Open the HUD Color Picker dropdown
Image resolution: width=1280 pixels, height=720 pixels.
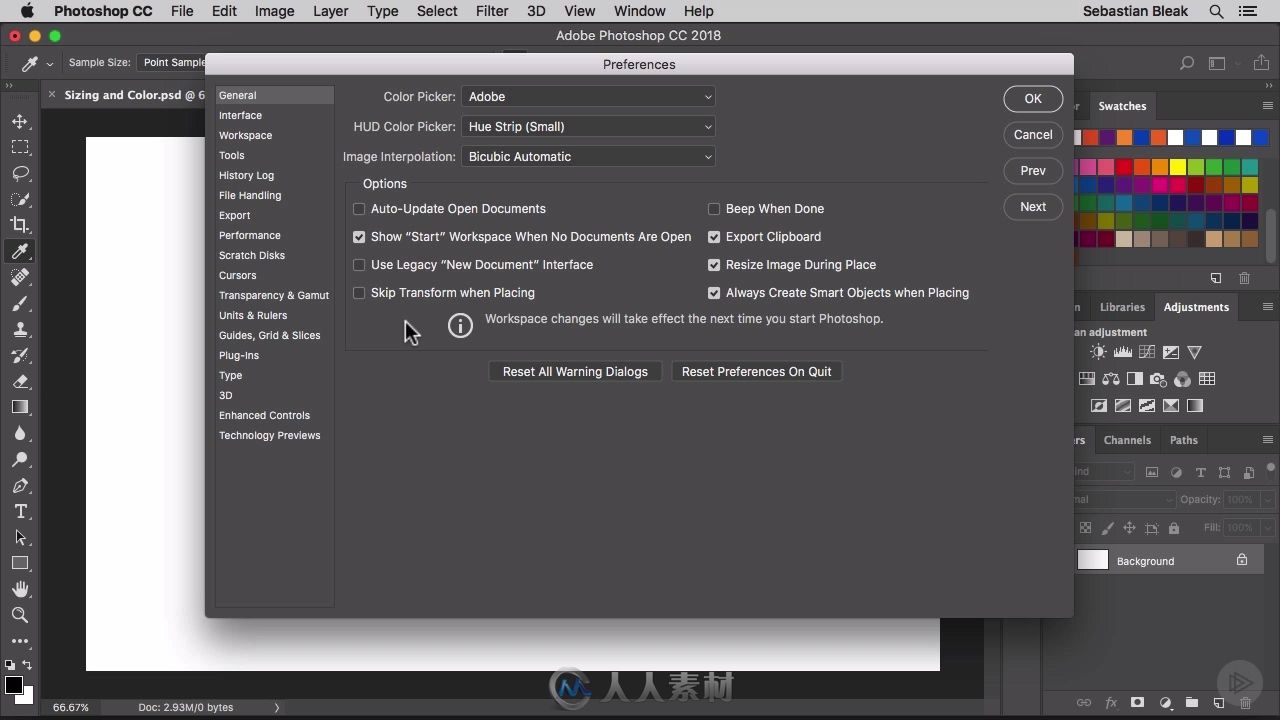tap(588, 127)
